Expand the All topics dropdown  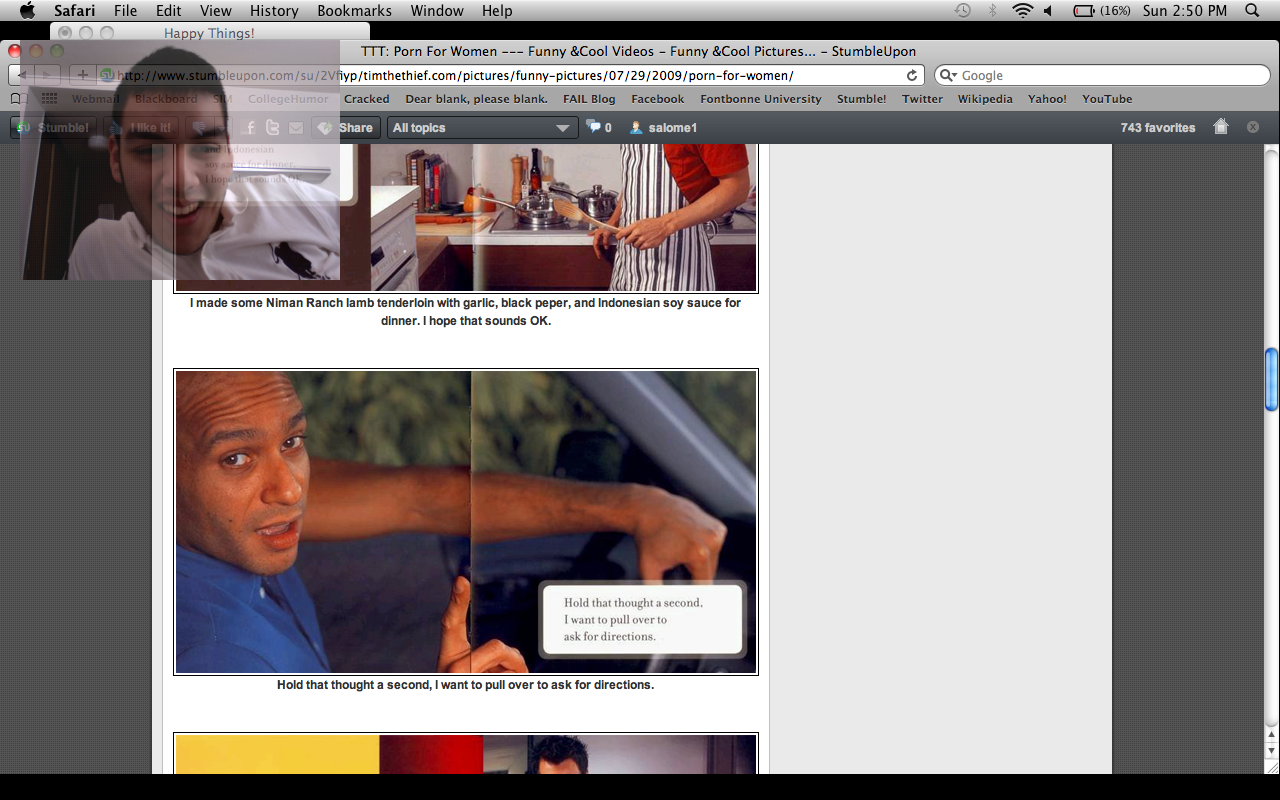pos(482,127)
